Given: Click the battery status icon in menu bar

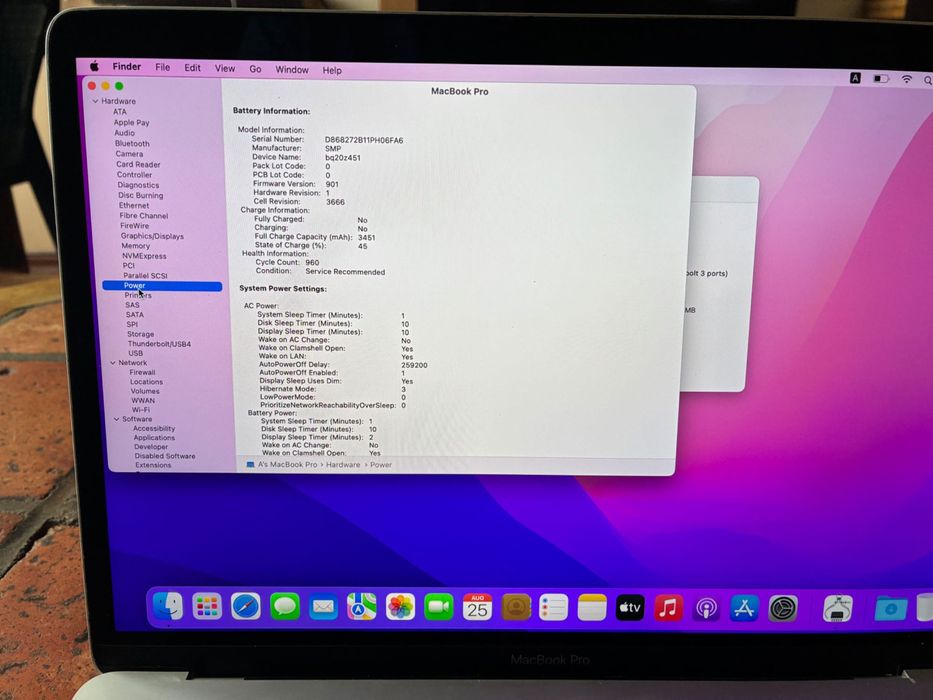Looking at the screenshot, I should [x=881, y=78].
